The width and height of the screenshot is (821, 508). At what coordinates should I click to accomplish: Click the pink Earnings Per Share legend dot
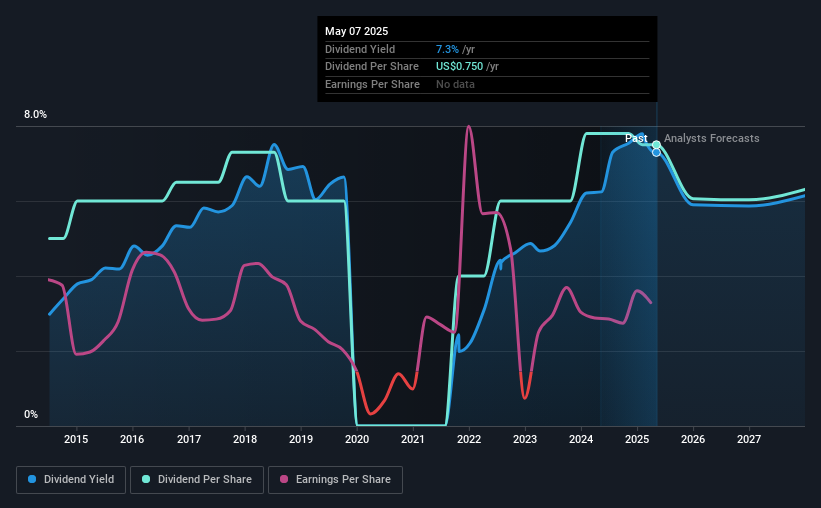pyautogui.click(x=284, y=479)
